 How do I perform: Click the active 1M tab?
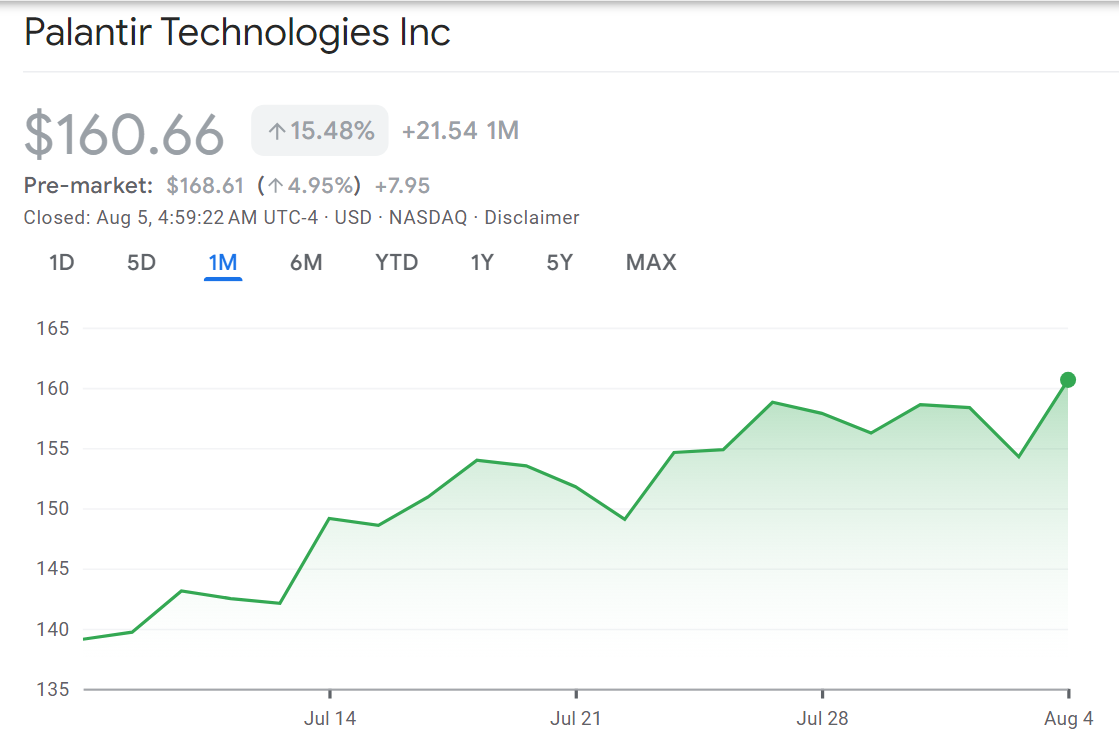tap(223, 262)
